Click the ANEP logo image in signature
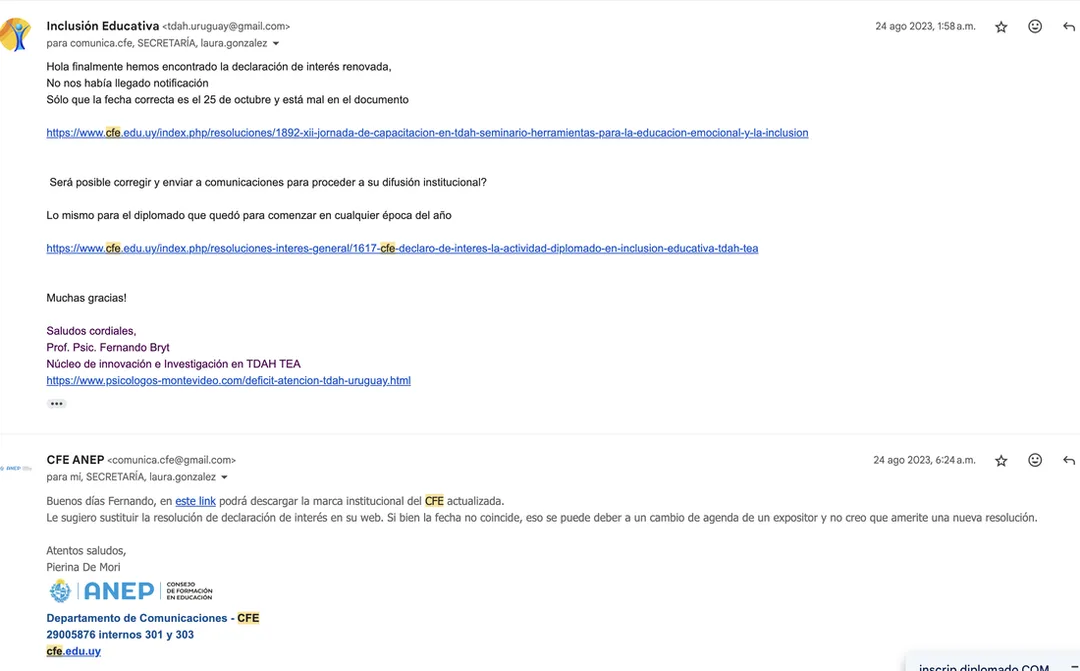Viewport: 1080px width, 671px height. point(130,591)
